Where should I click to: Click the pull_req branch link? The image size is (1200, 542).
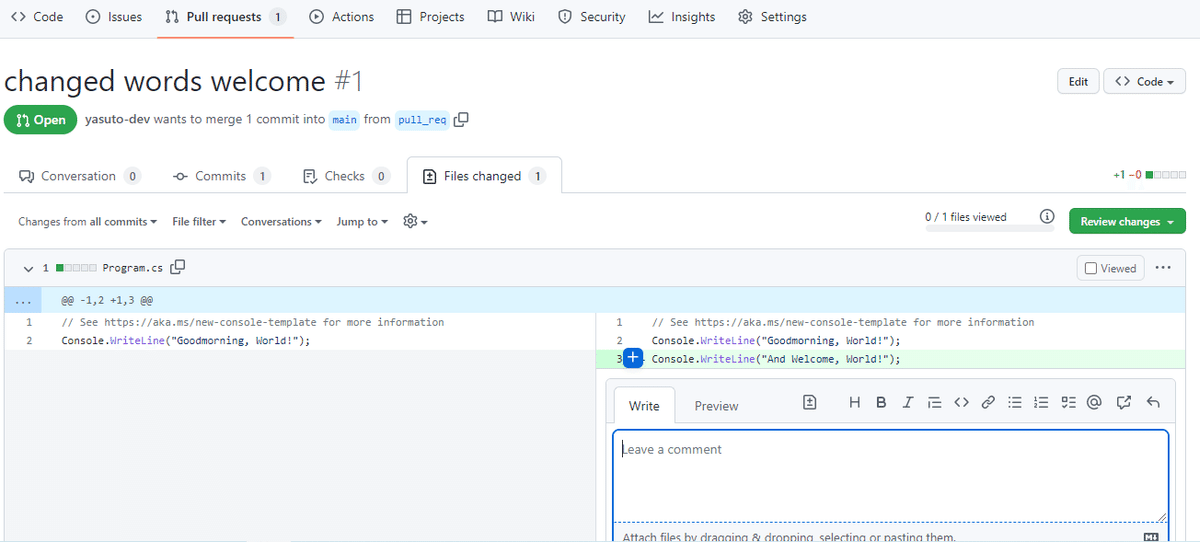[x=422, y=120]
